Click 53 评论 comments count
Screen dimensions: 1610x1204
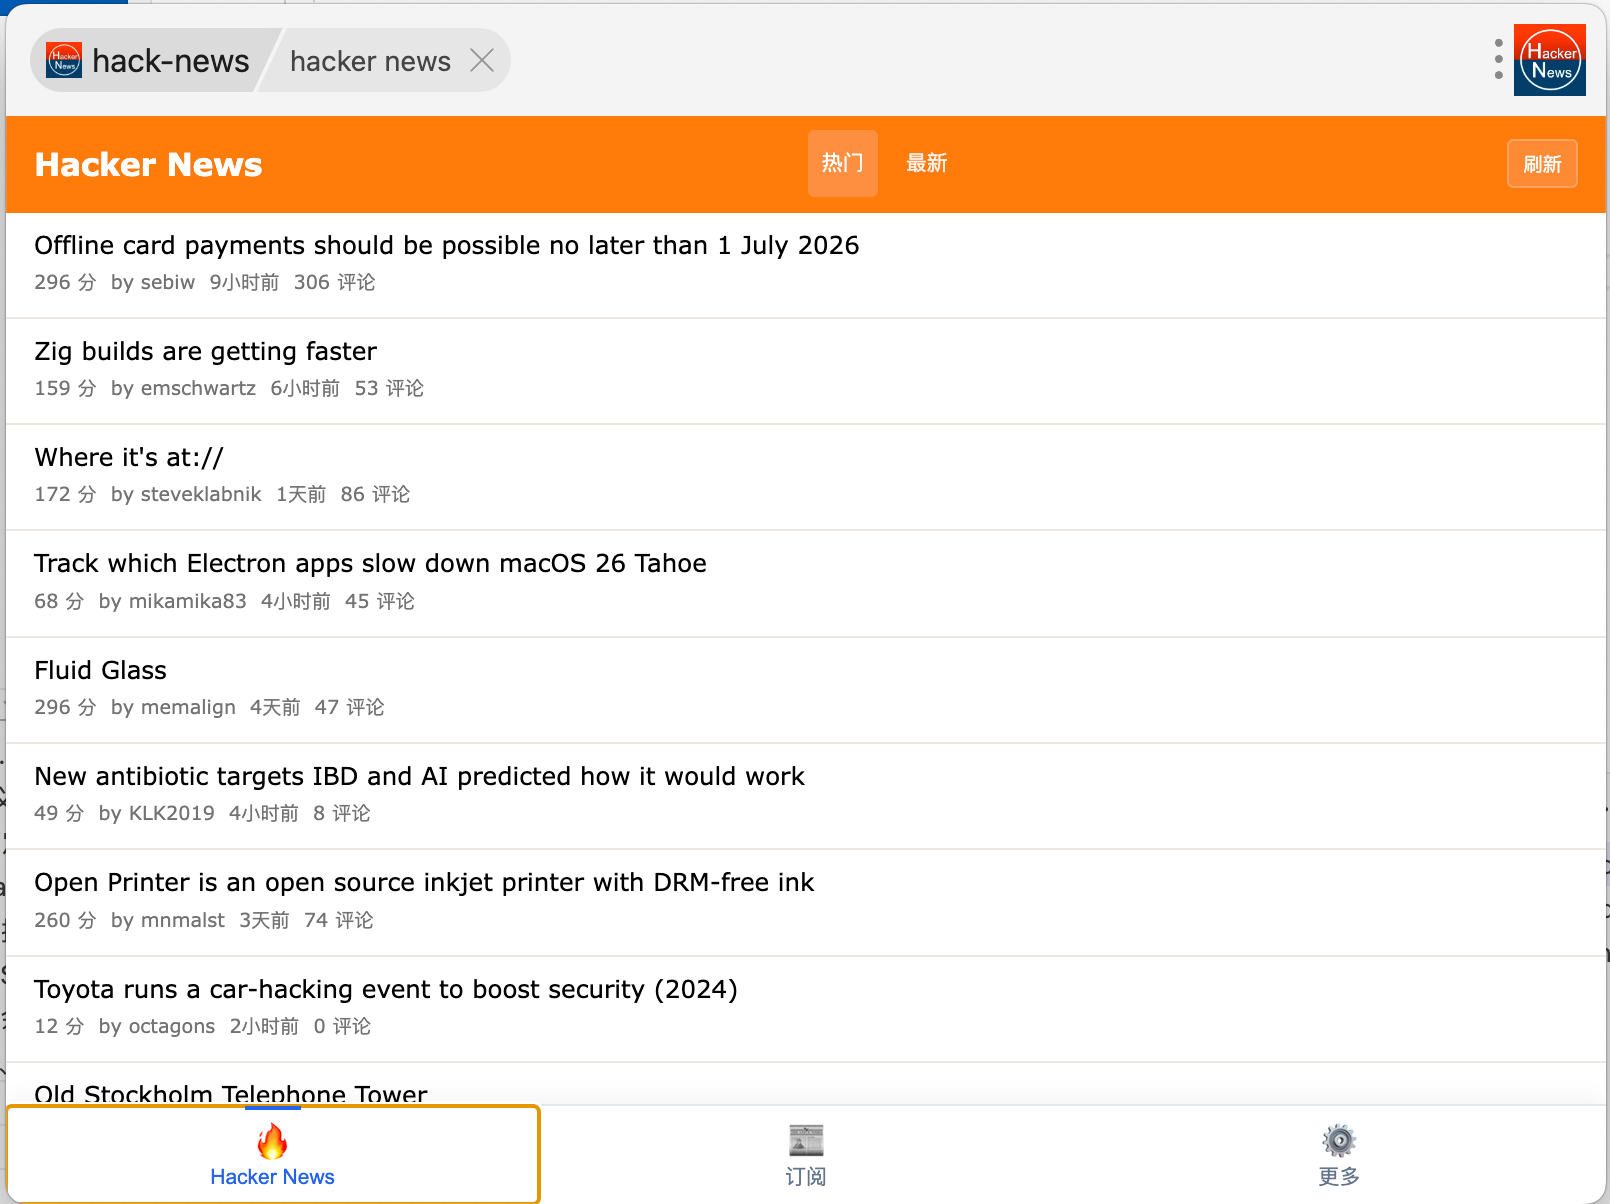point(389,389)
